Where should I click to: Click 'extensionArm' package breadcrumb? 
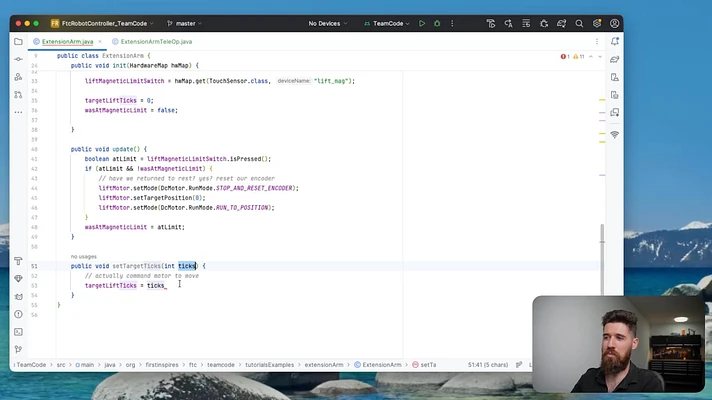pyautogui.click(x=324, y=365)
